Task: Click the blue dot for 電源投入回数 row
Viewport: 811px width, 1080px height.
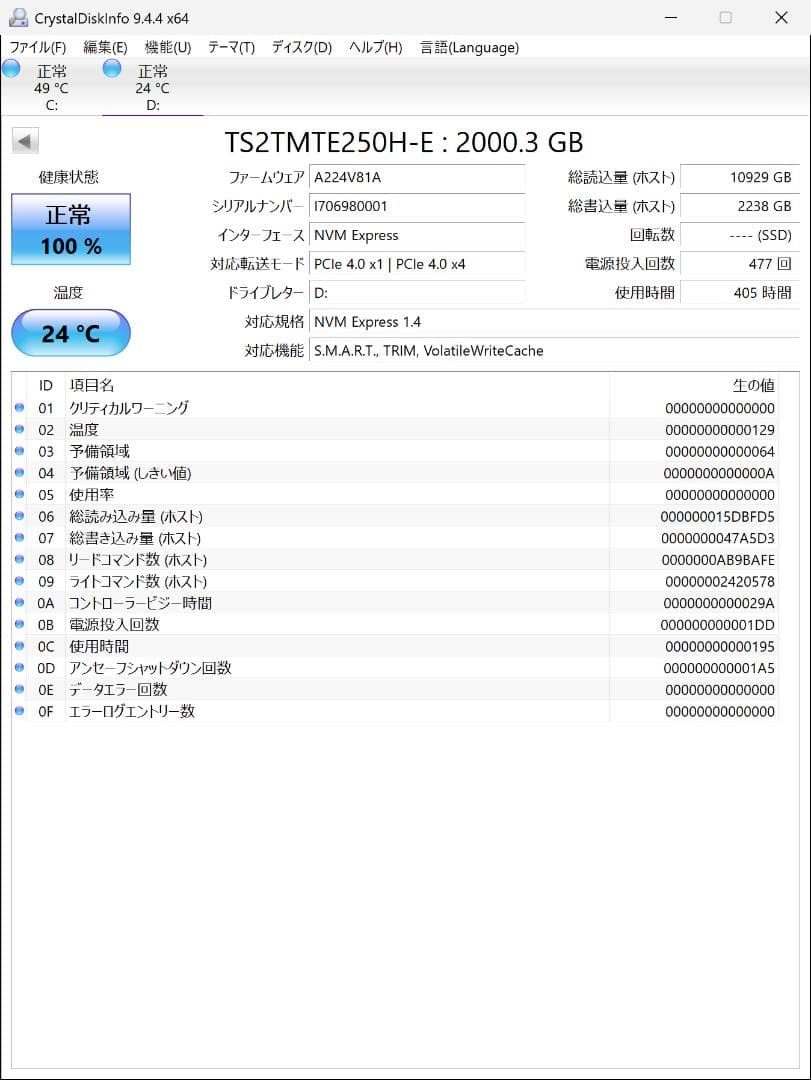Action: pos(19,624)
